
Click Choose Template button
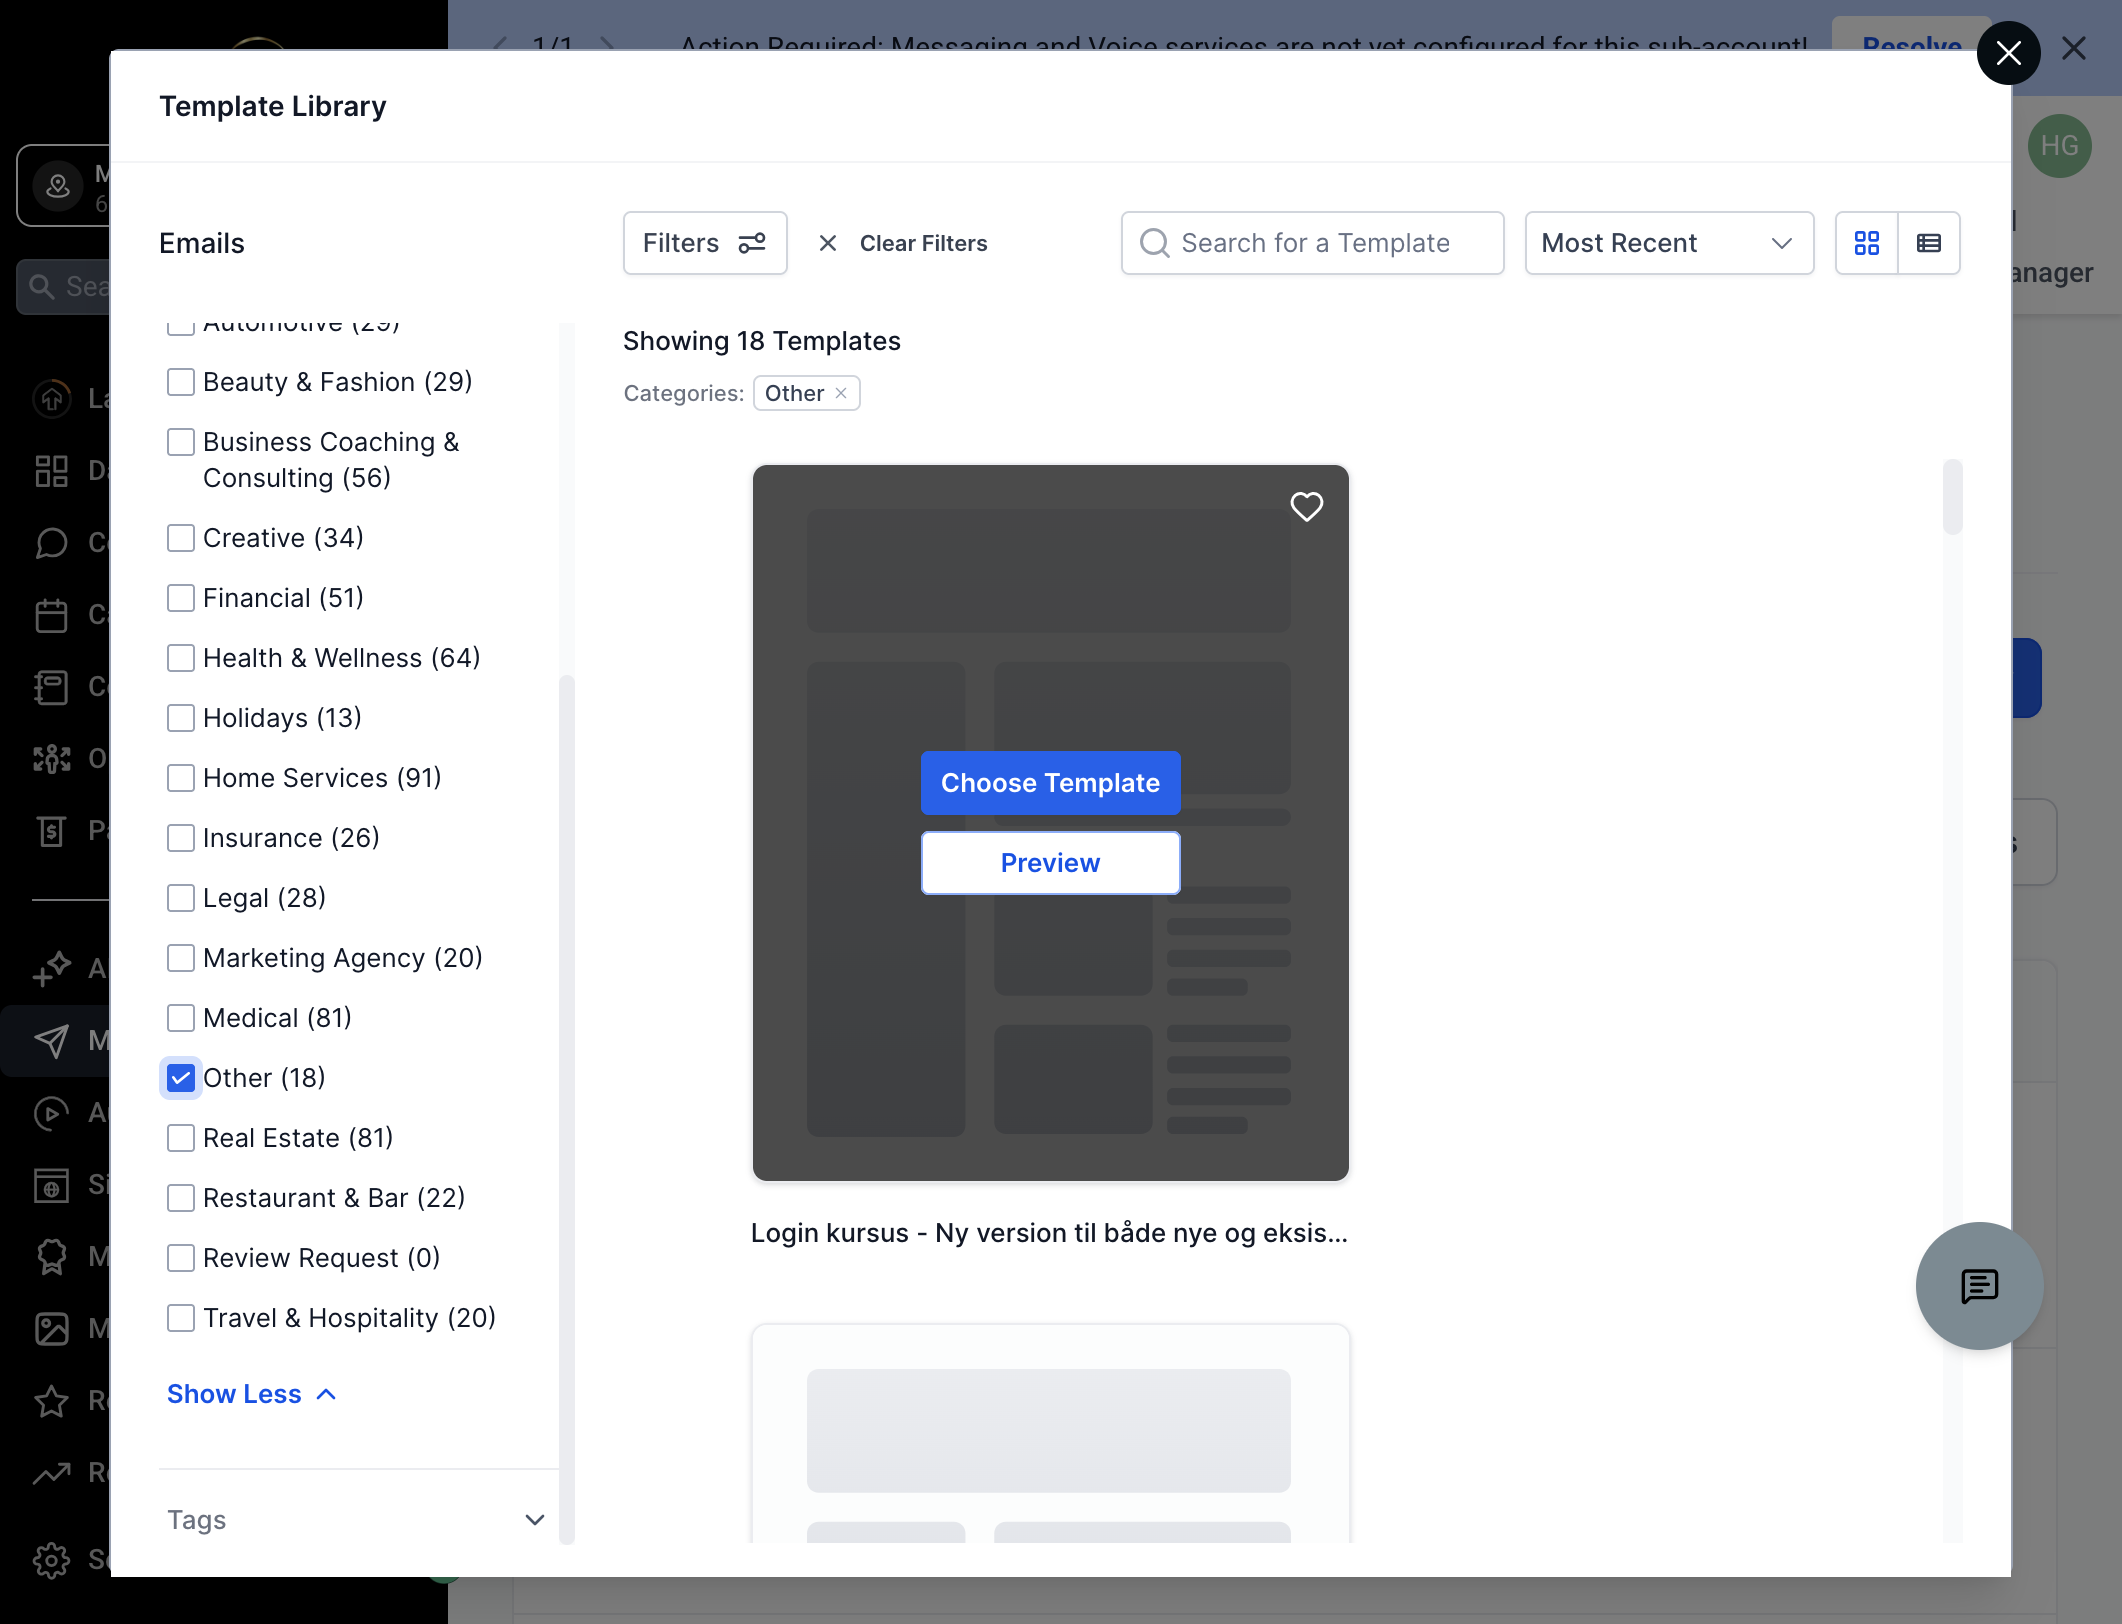coord(1050,783)
